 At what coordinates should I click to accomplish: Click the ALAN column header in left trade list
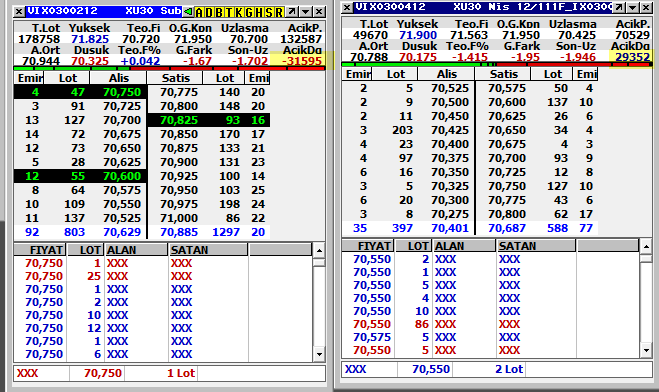click(136, 250)
